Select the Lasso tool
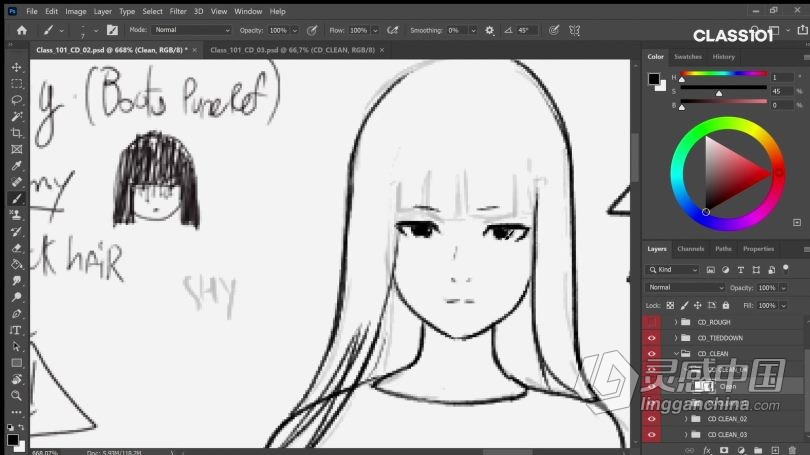The image size is (810, 455). click(x=17, y=100)
